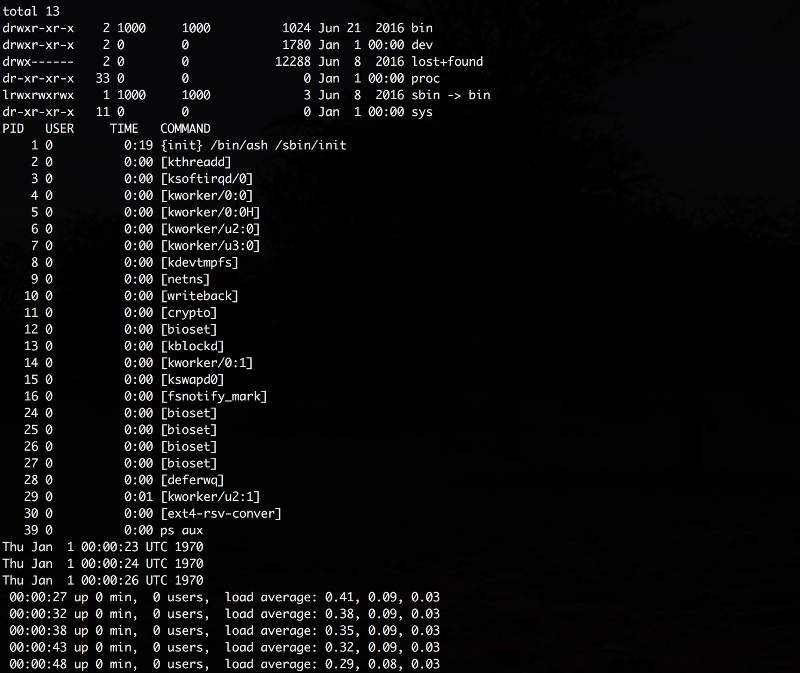The width and height of the screenshot is (800, 673).
Task: Click the COMMAND column header
Action: [185, 129]
